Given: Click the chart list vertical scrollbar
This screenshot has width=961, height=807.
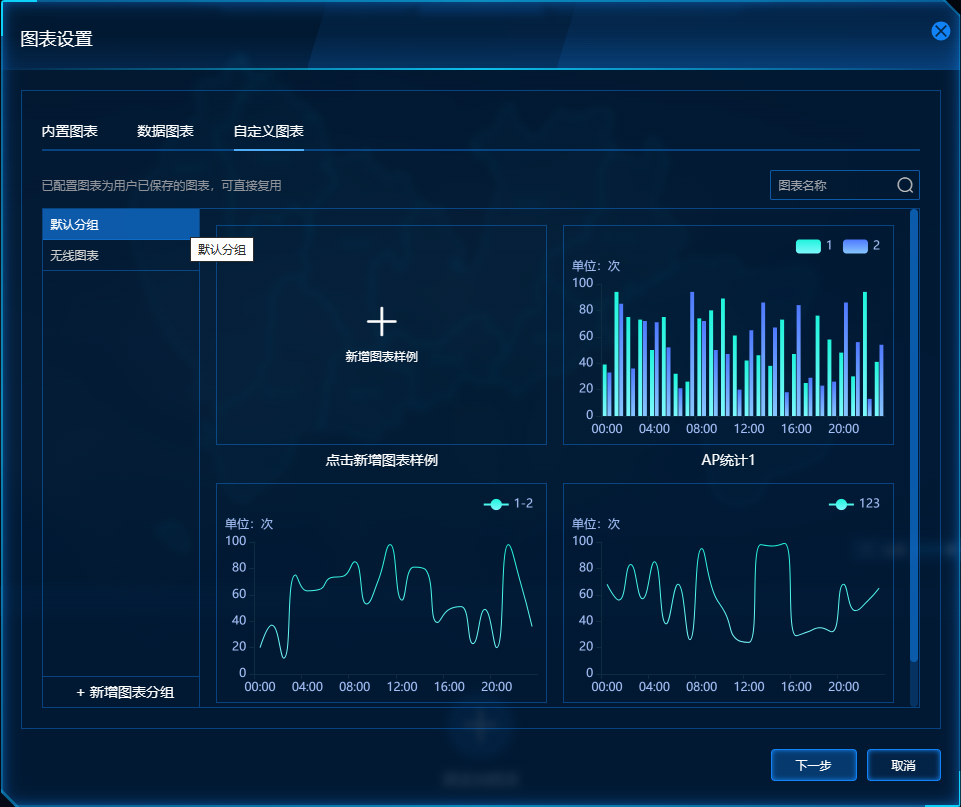Looking at the screenshot, I should tap(914, 435).
